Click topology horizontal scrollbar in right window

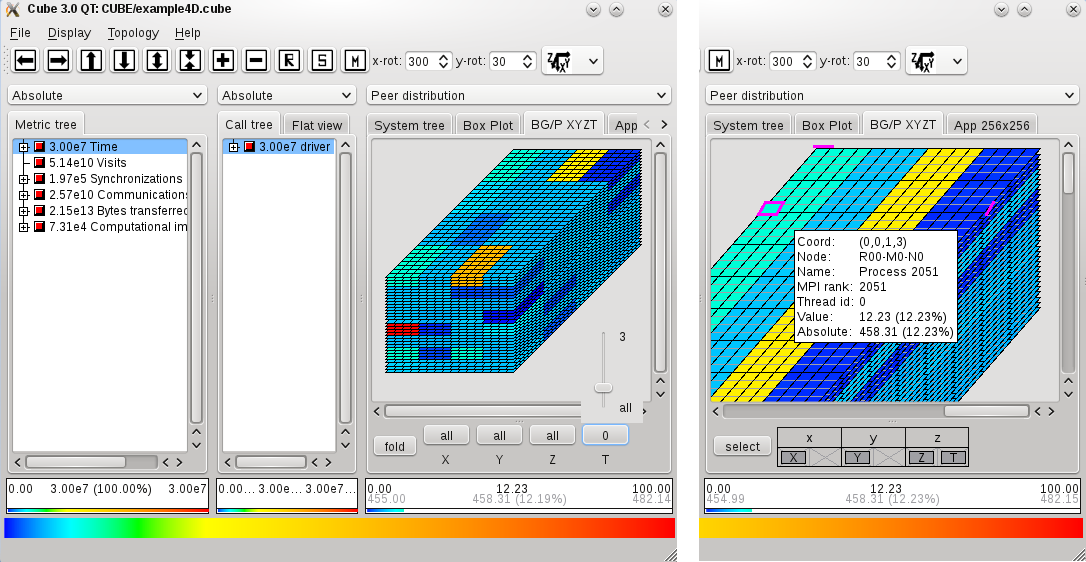coord(987,411)
